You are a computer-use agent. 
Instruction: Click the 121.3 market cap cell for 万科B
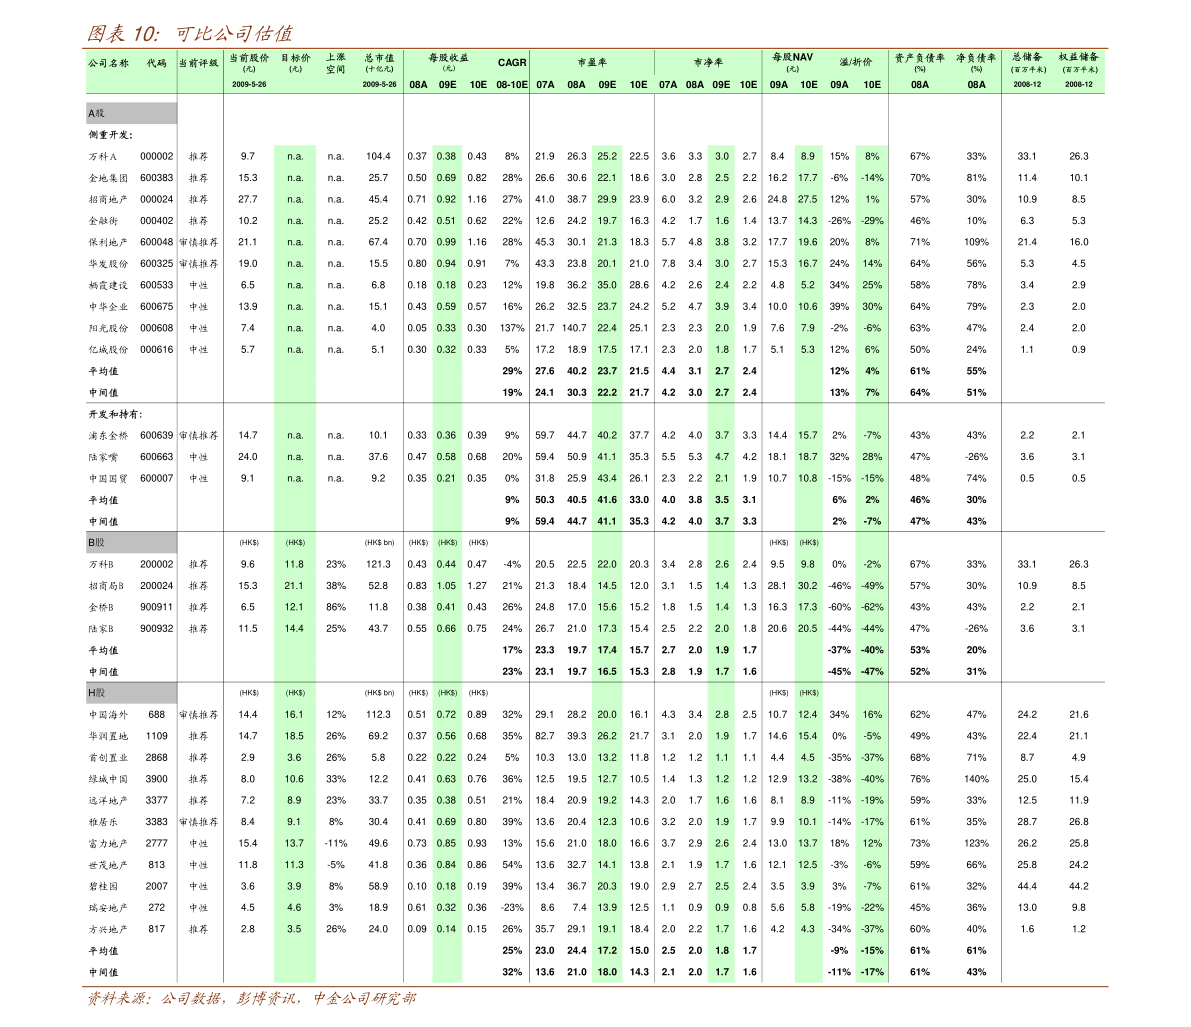click(378, 564)
